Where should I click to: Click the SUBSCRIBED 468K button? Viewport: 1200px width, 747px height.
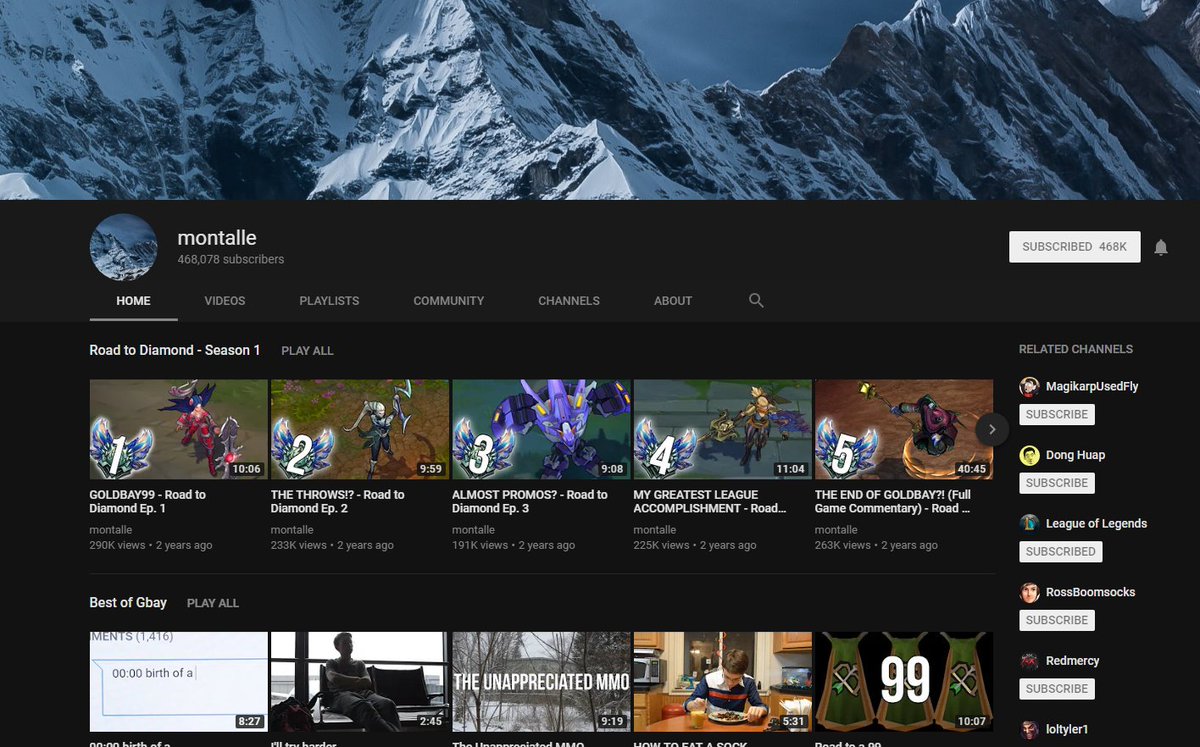coord(1075,247)
